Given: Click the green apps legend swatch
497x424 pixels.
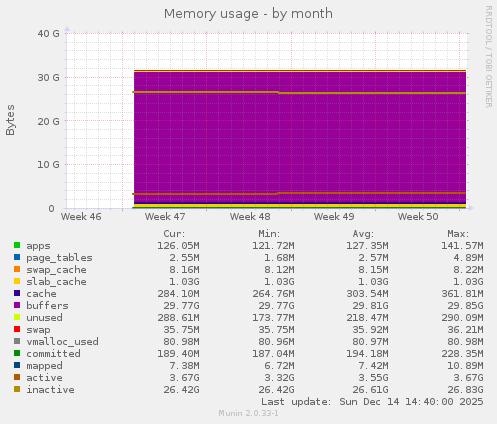Looking at the screenshot, I should (x=17, y=245).
